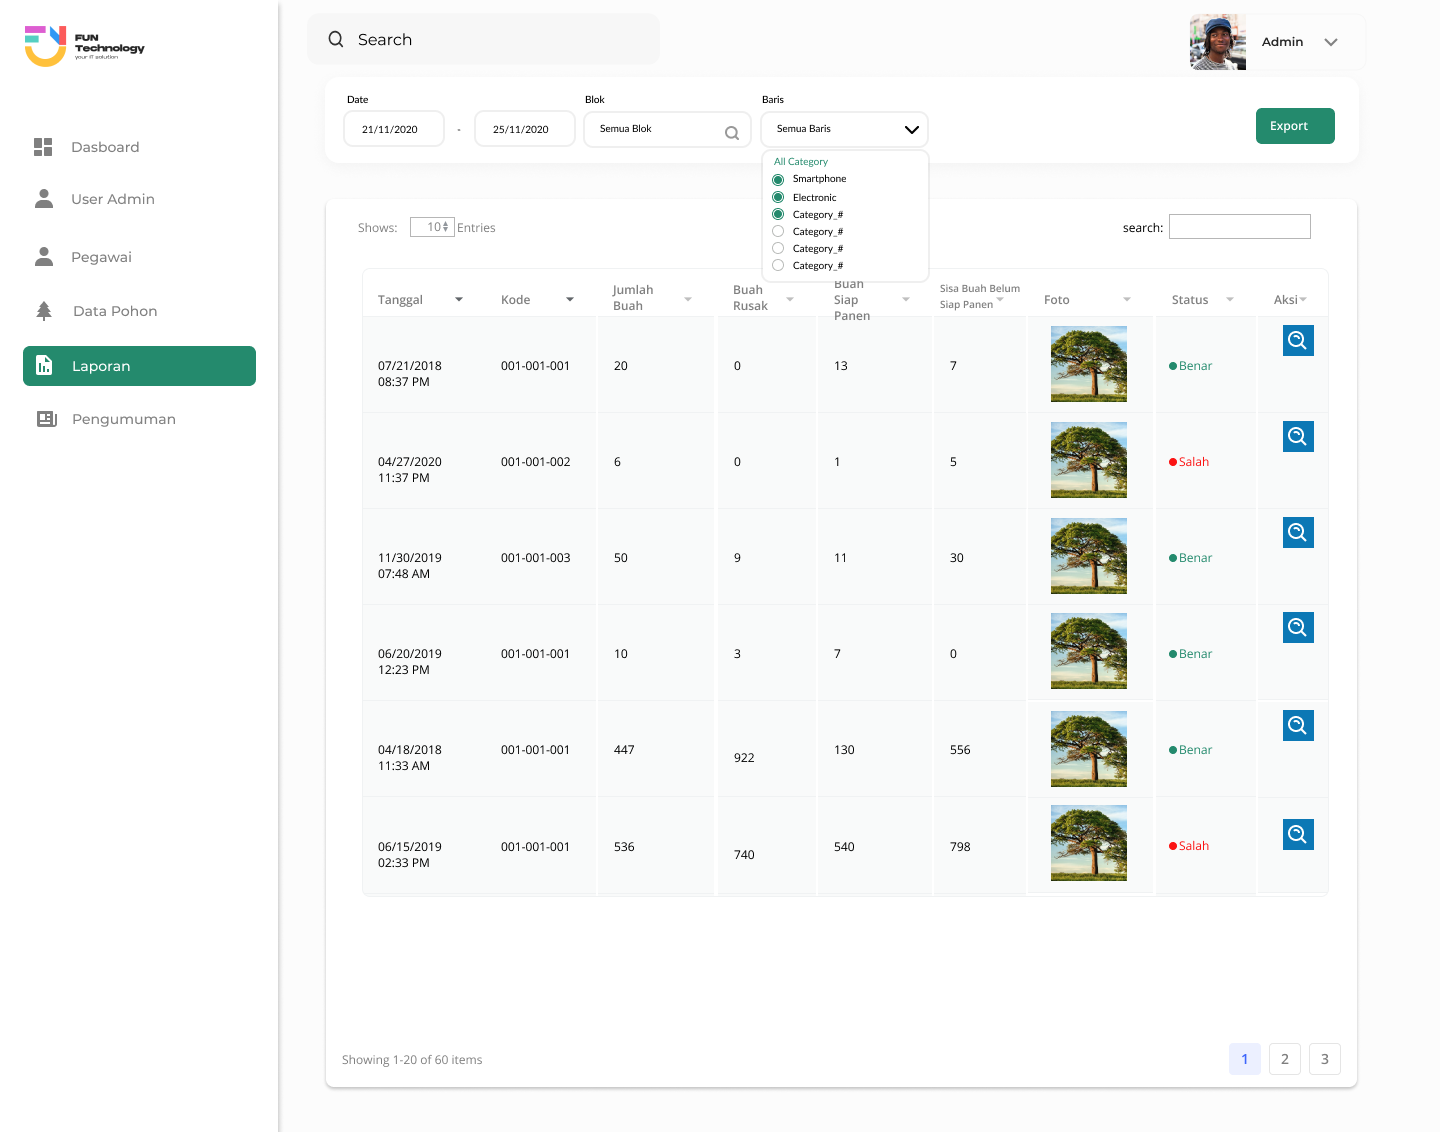Sort the table by Tanggal column arrow

[459, 300]
